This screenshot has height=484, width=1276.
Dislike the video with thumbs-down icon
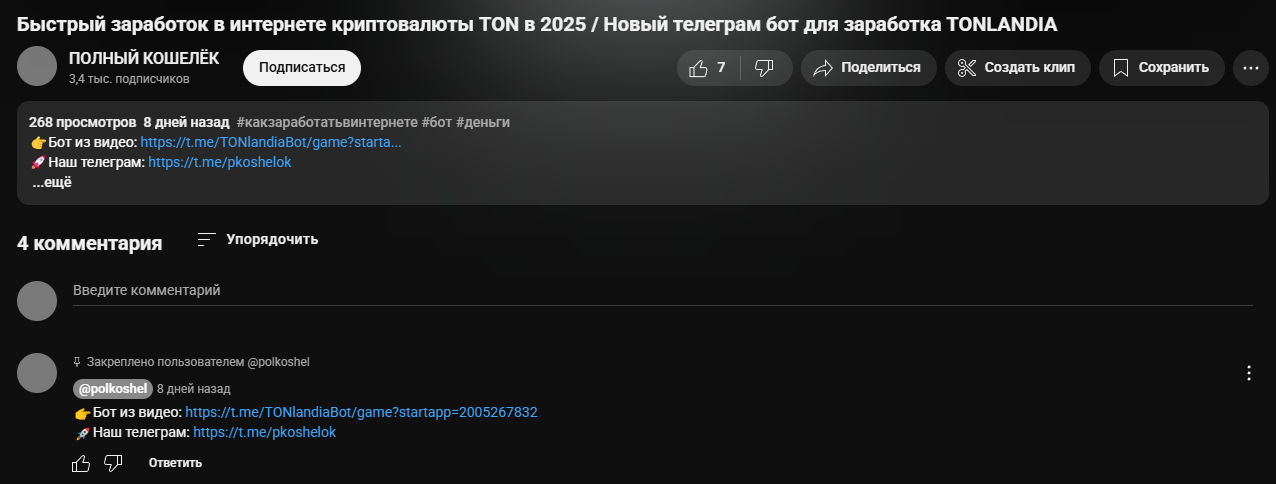click(x=766, y=68)
